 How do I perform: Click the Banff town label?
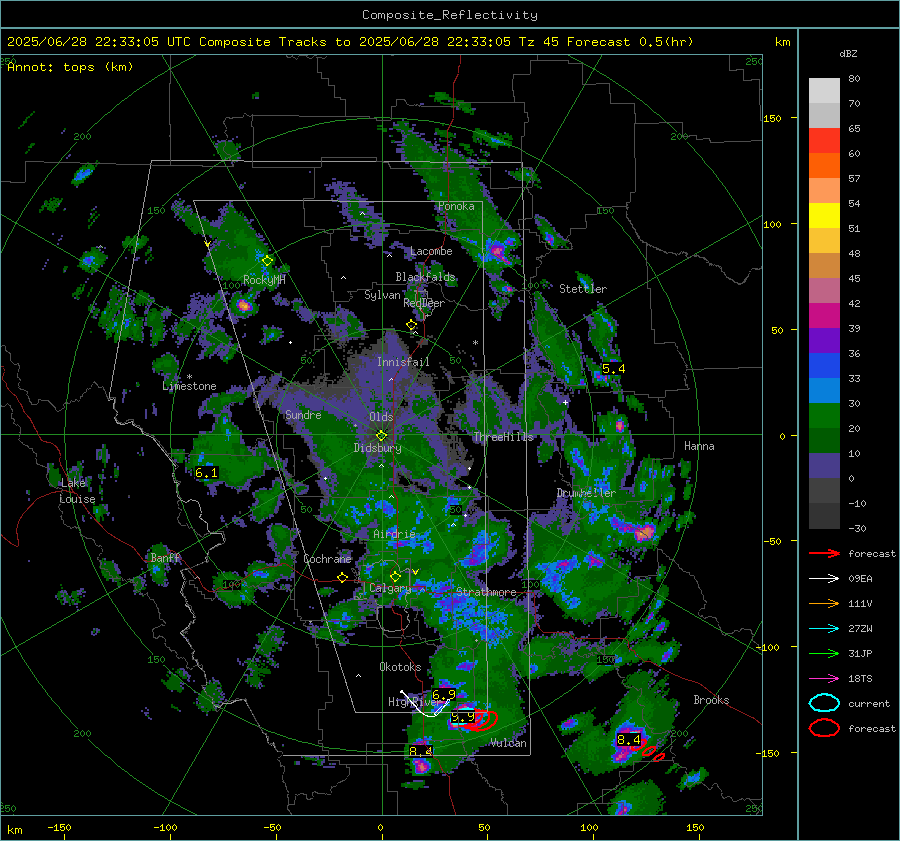coord(165,558)
